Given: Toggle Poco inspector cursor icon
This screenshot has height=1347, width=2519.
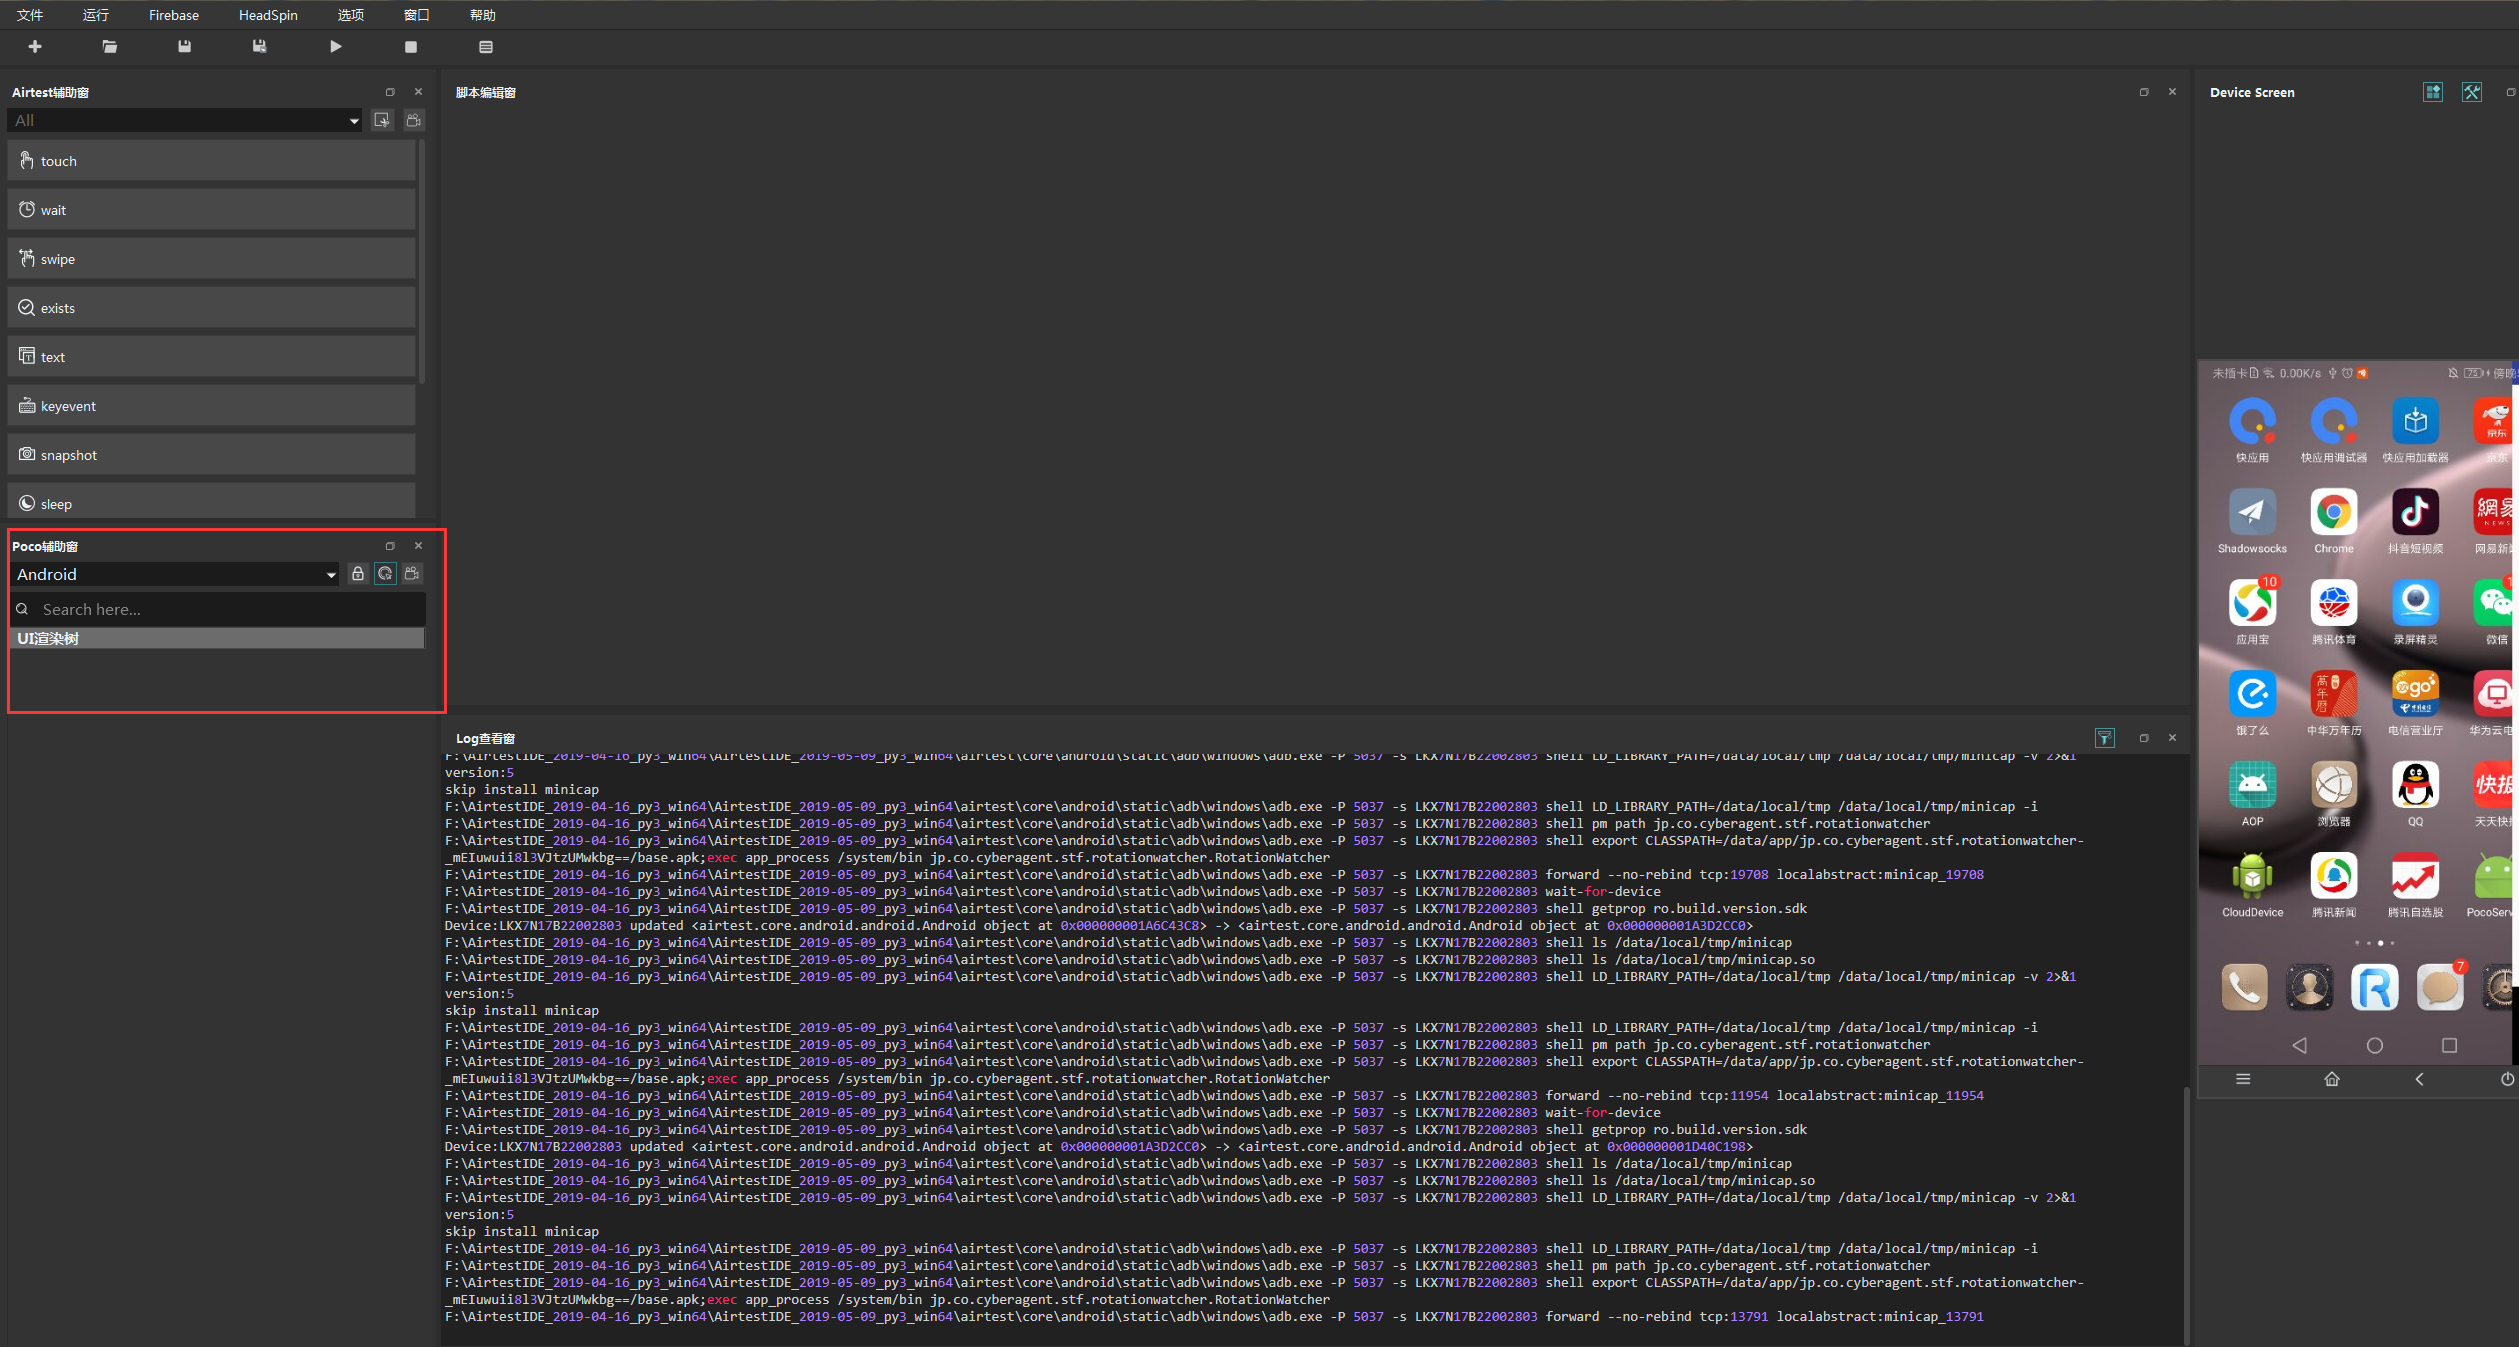Looking at the screenshot, I should tap(385, 574).
